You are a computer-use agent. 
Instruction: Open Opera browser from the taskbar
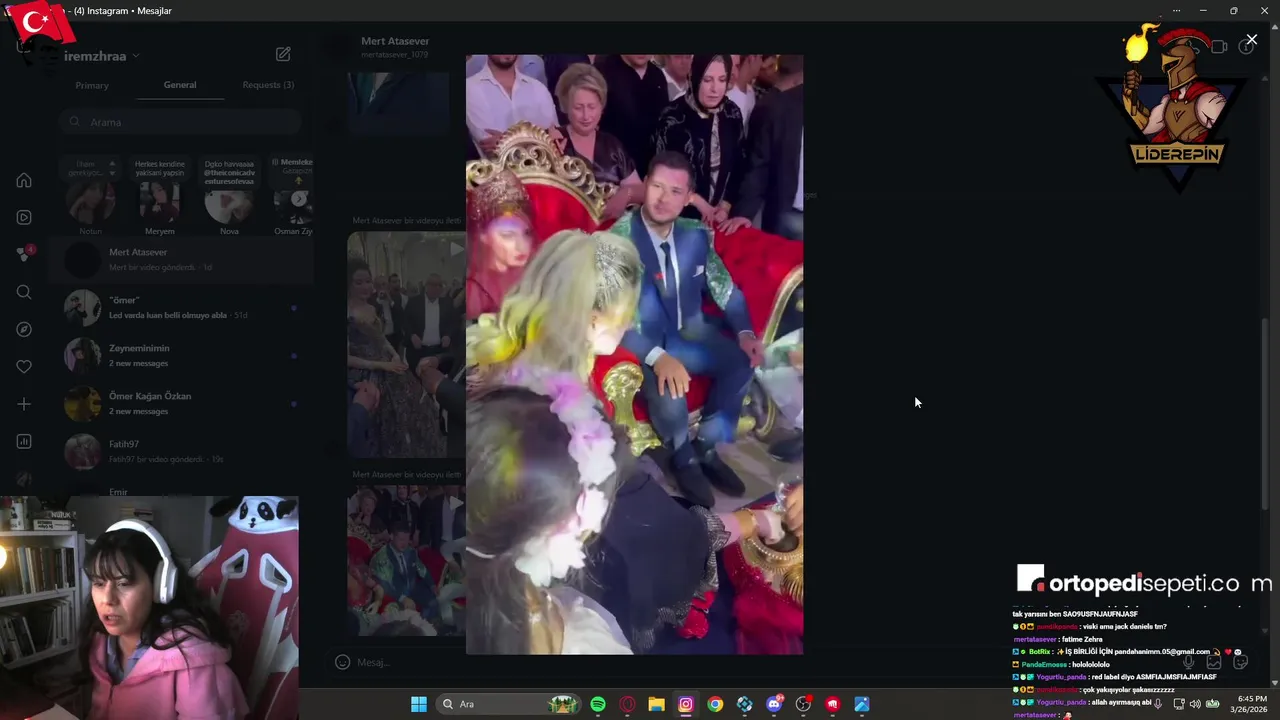coord(627,704)
